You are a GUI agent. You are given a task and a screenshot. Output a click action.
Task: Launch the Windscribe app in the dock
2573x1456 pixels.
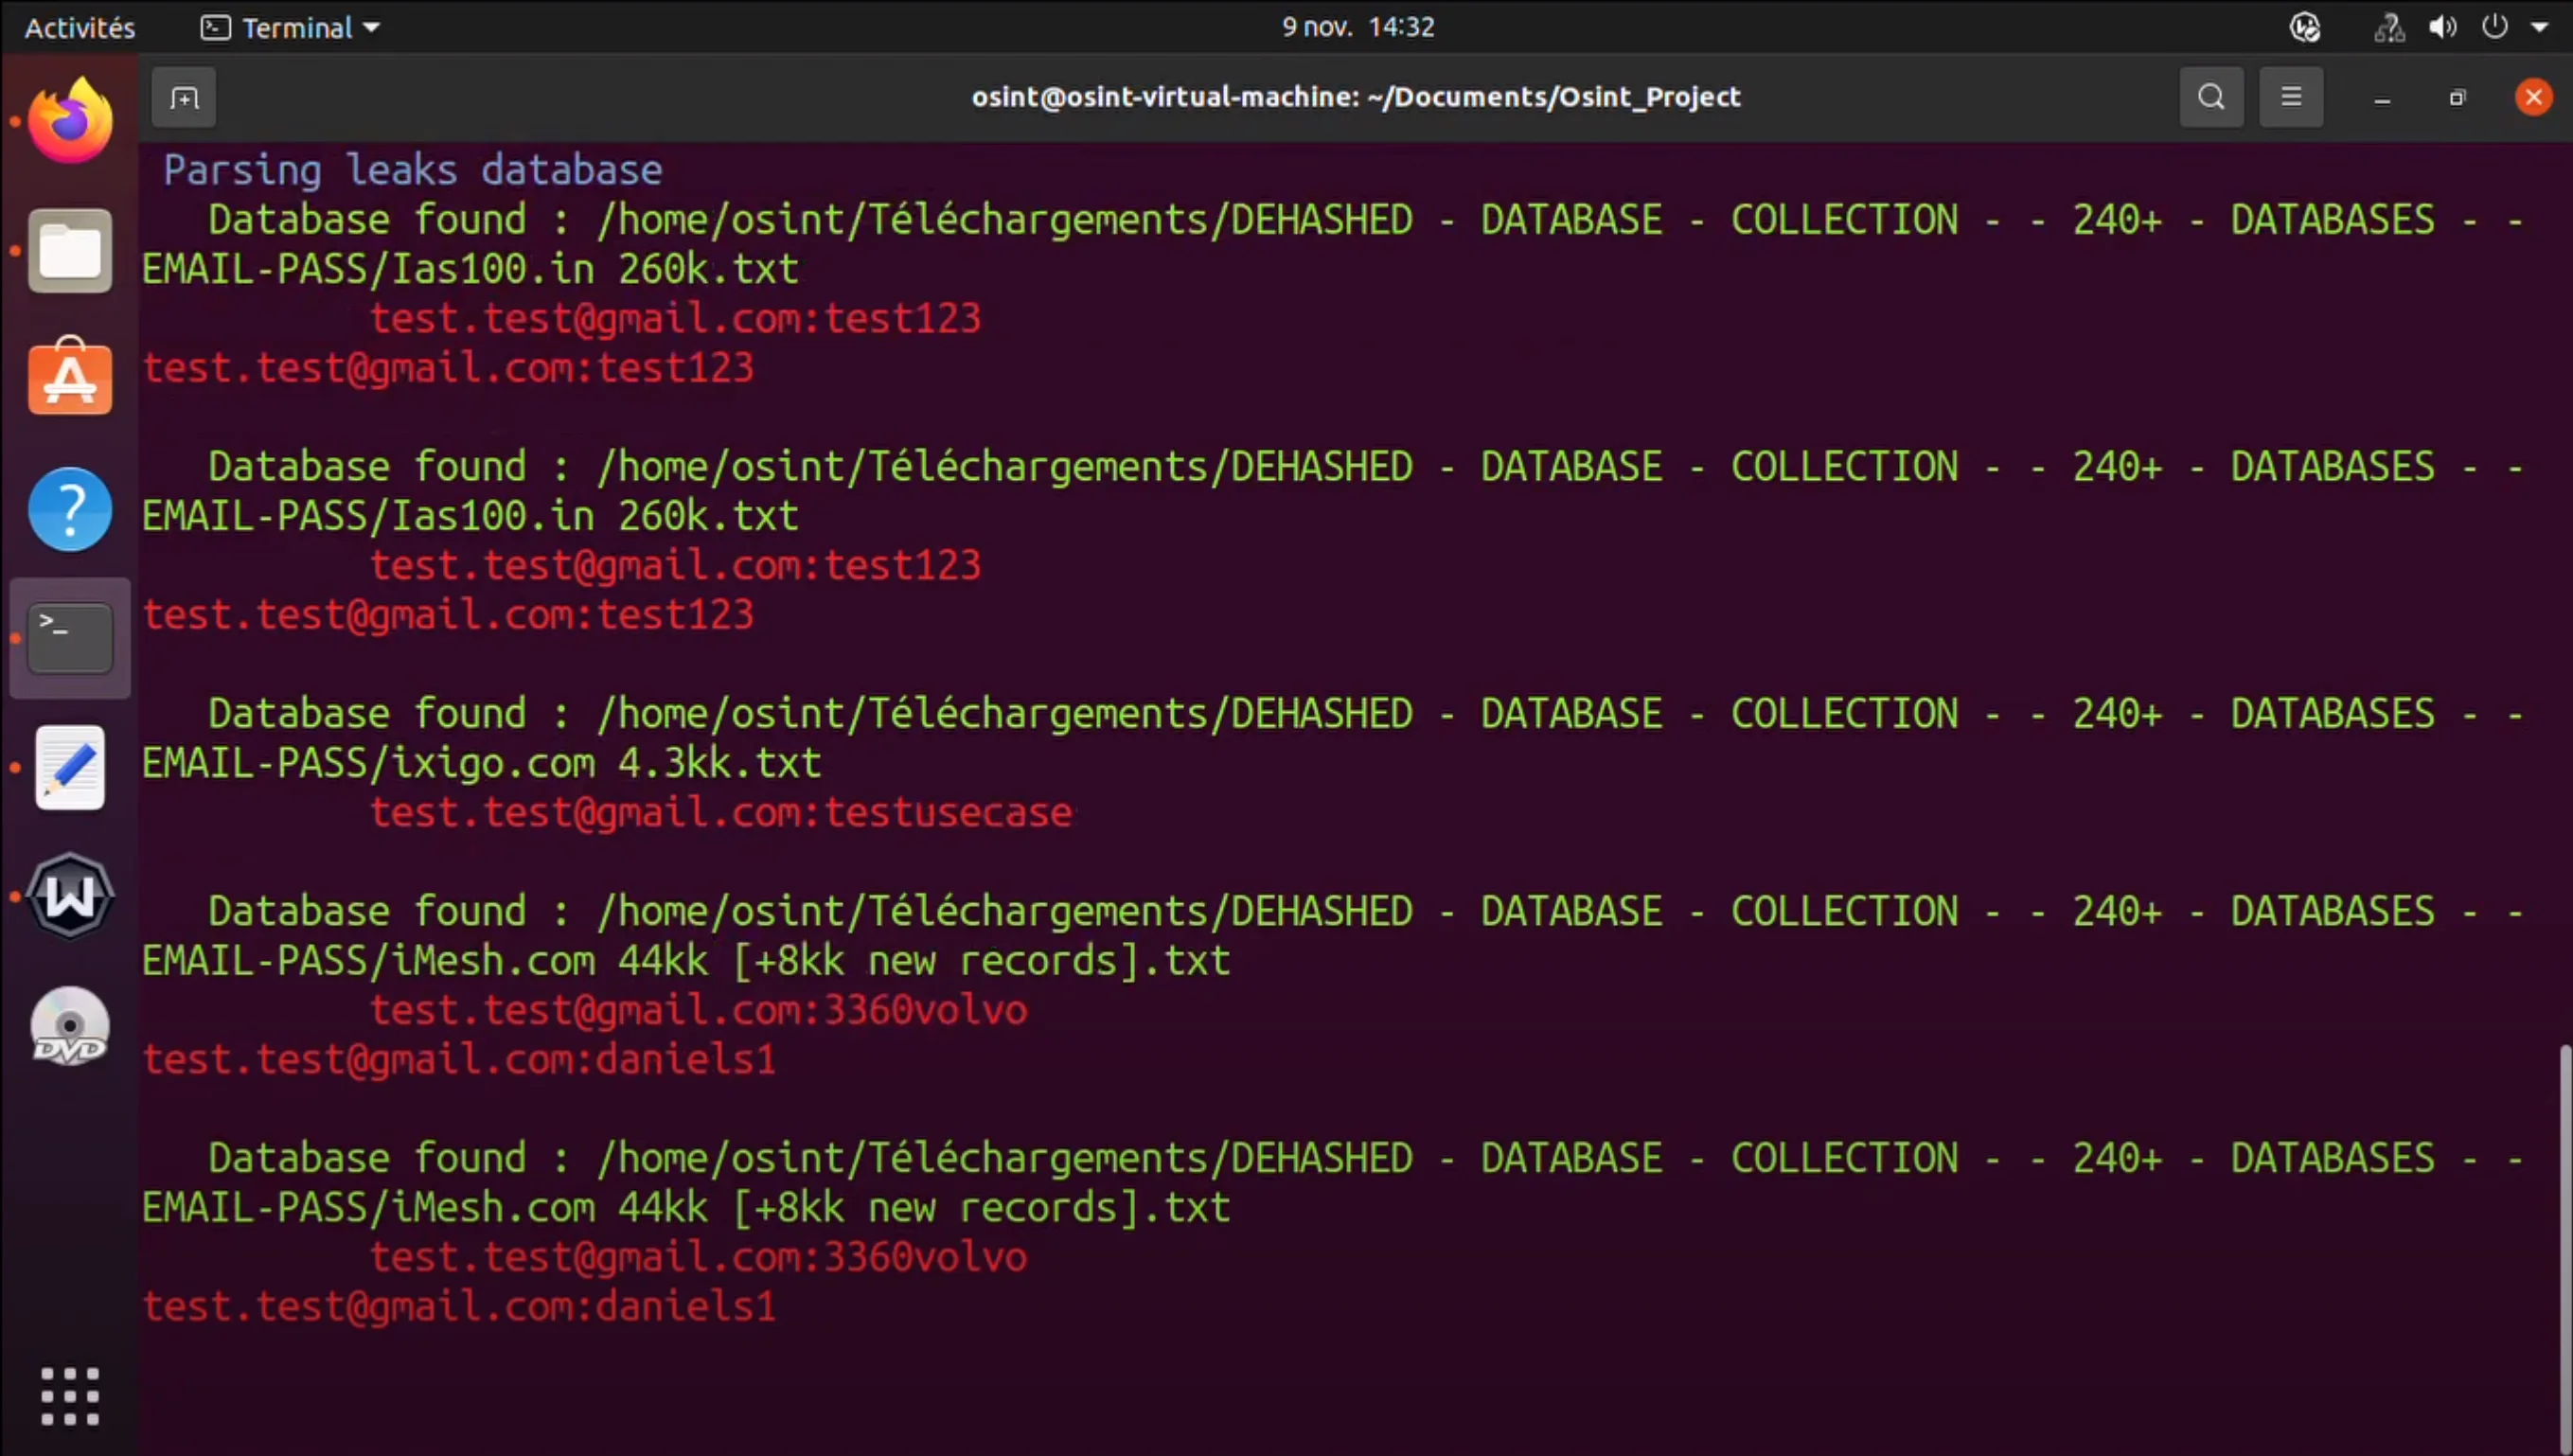tap(70, 896)
